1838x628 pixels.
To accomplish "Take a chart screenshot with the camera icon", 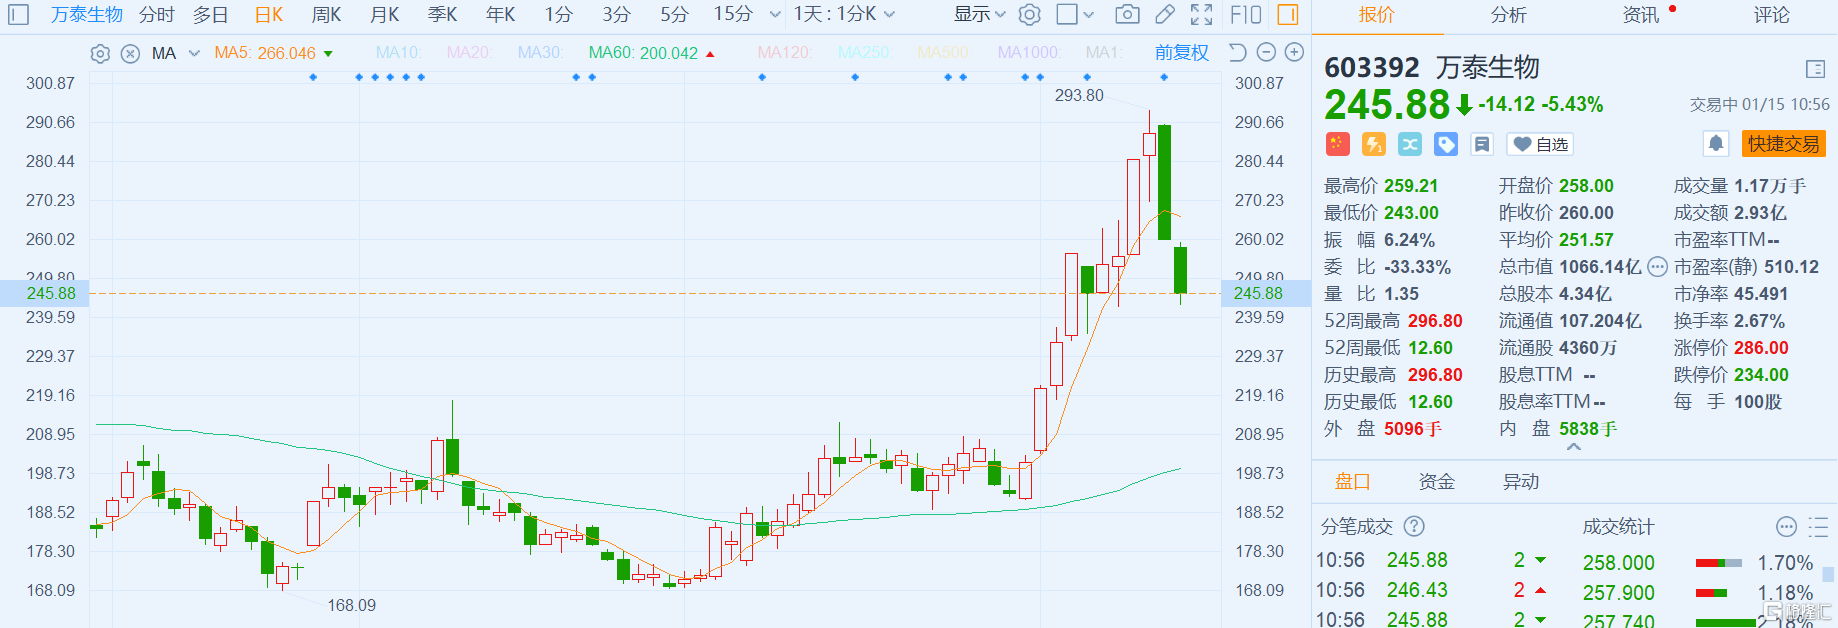I will pyautogui.click(x=1127, y=15).
